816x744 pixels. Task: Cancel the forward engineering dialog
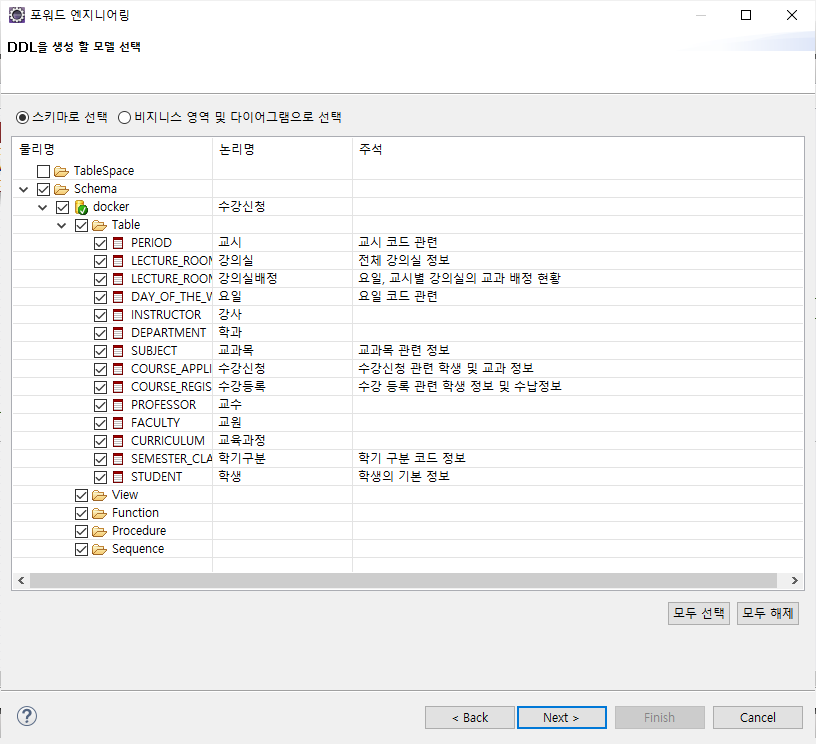pos(758,717)
